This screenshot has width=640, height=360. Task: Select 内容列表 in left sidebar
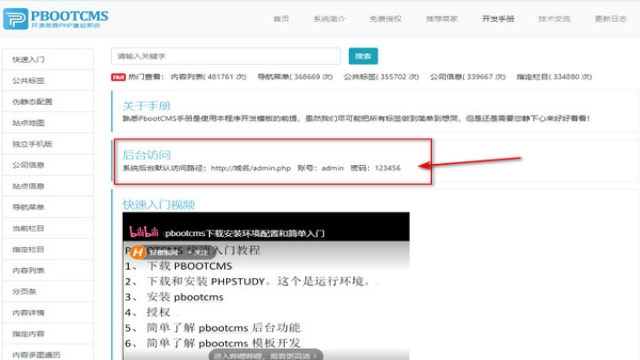click(x=48, y=271)
